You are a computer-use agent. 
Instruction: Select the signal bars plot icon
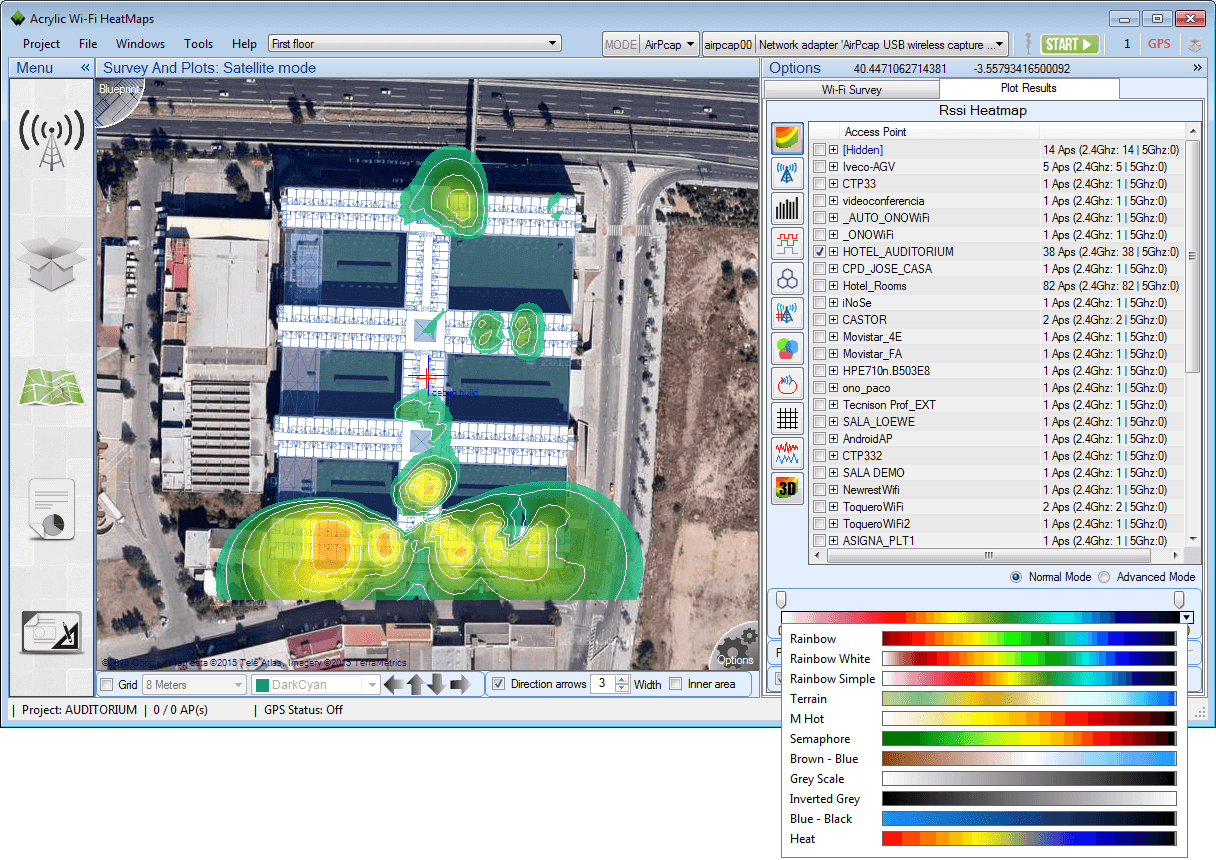788,209
